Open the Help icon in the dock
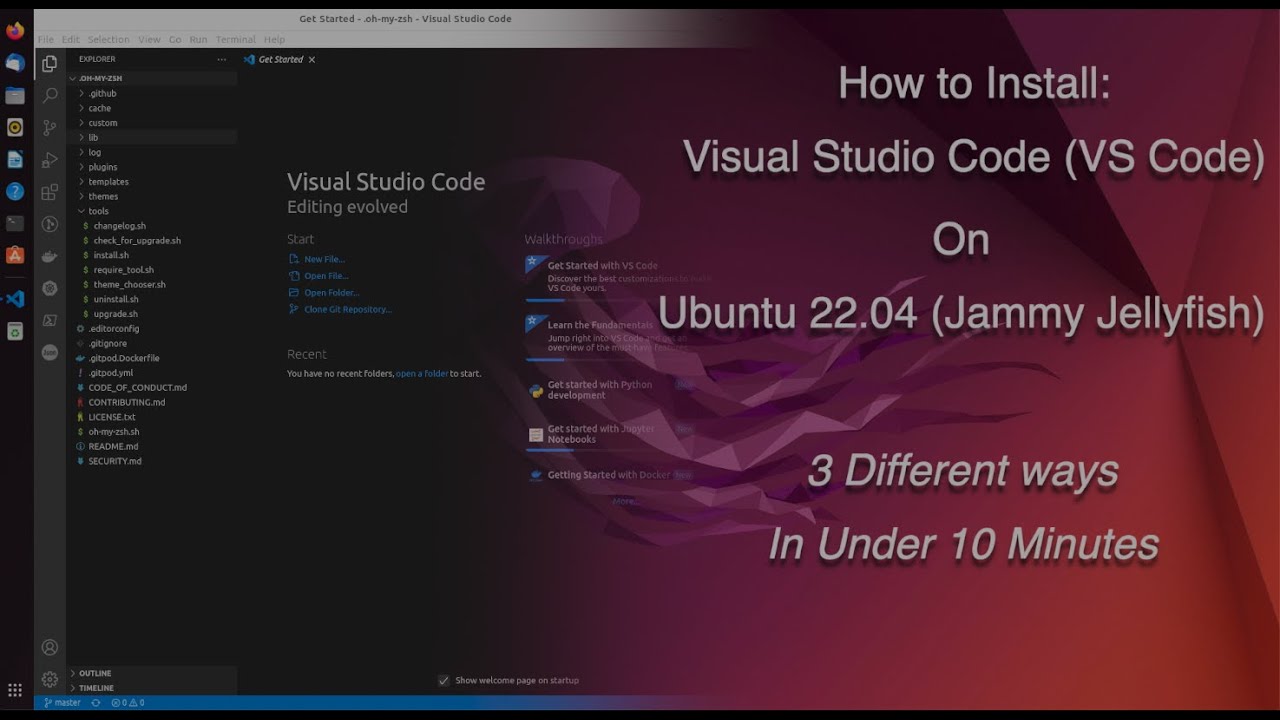1280x720 pixels. click(15, 191)
